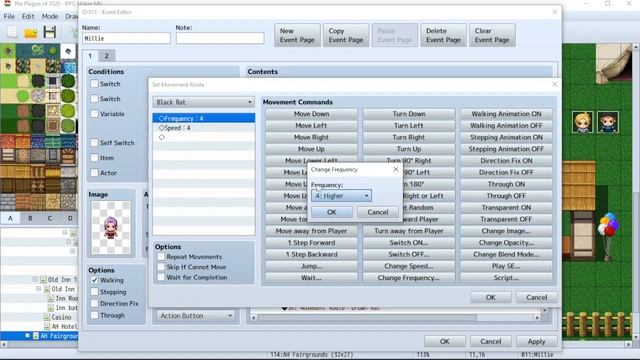Click Delete Event Page button

tap(443, 35)
